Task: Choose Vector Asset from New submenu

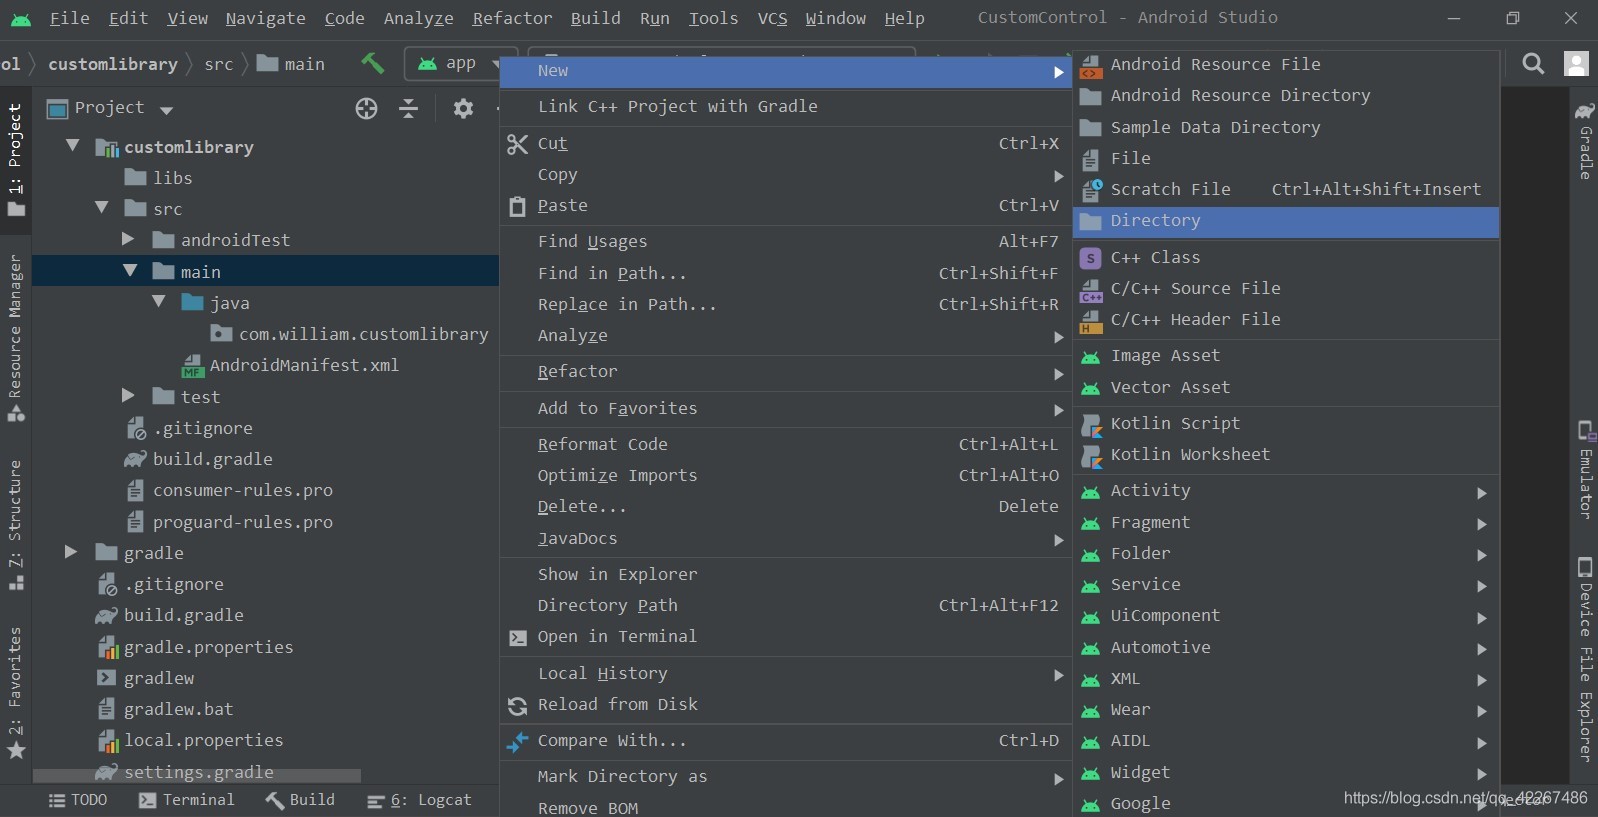Action: 1286,388
